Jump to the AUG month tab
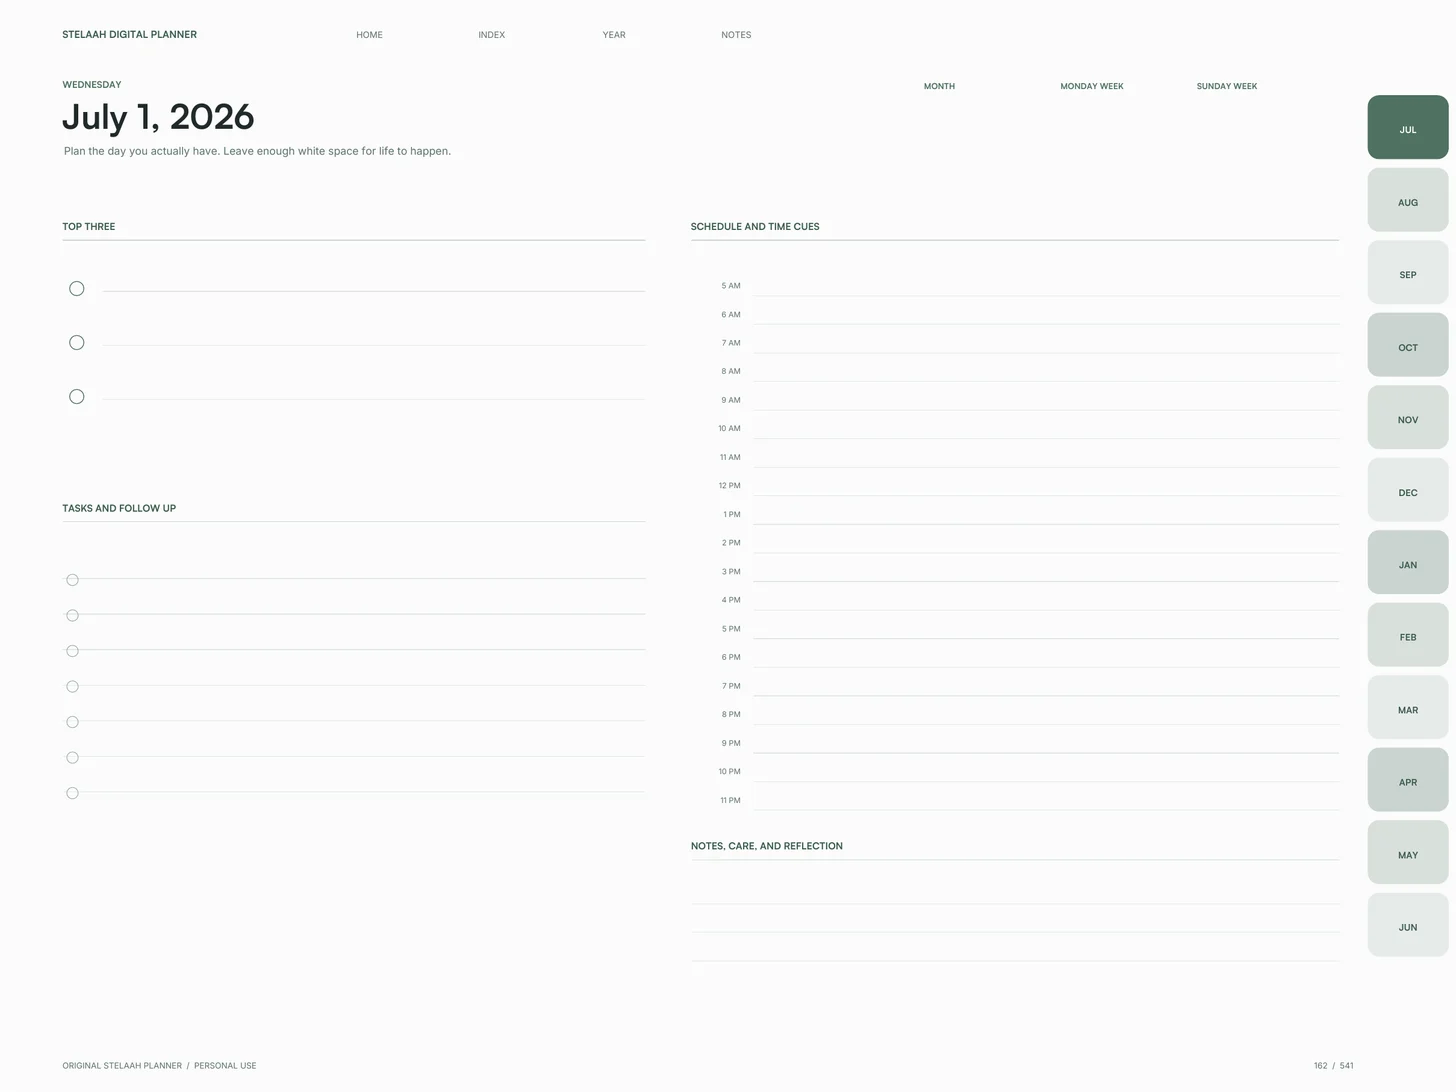This screenshot has width=1456, height=1092. 1407,200
